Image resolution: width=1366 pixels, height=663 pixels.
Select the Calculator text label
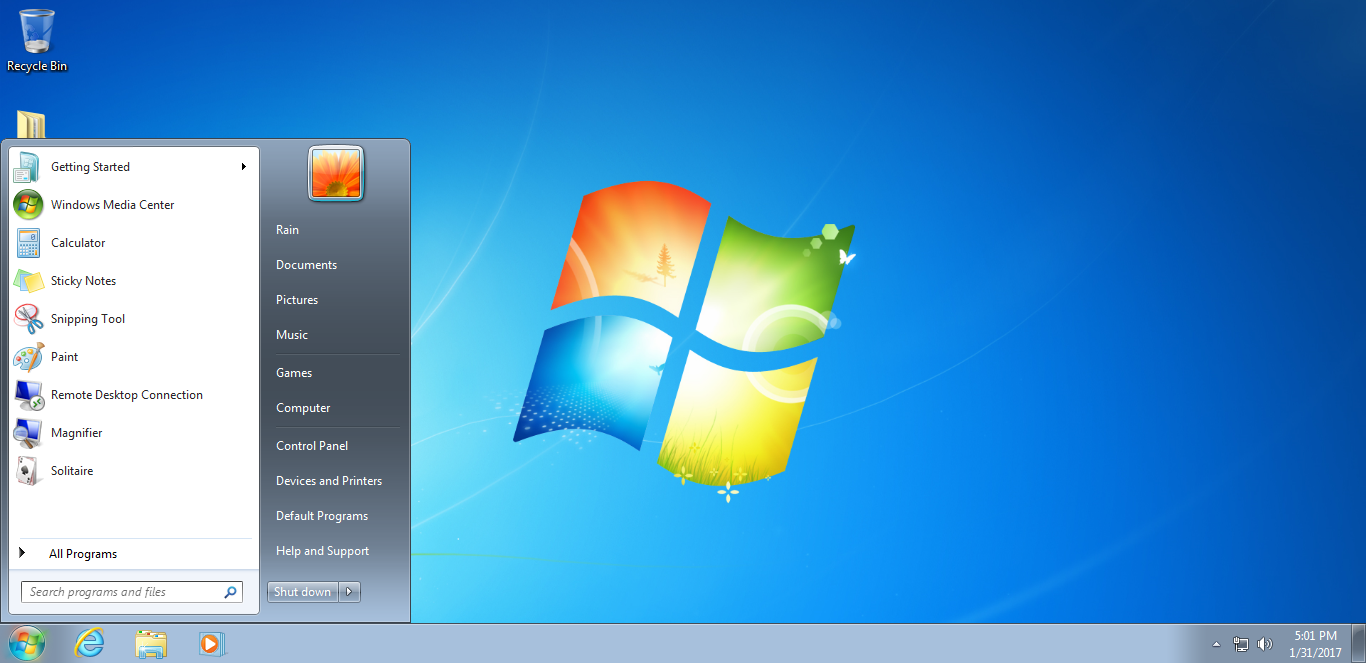click(78, 243)
